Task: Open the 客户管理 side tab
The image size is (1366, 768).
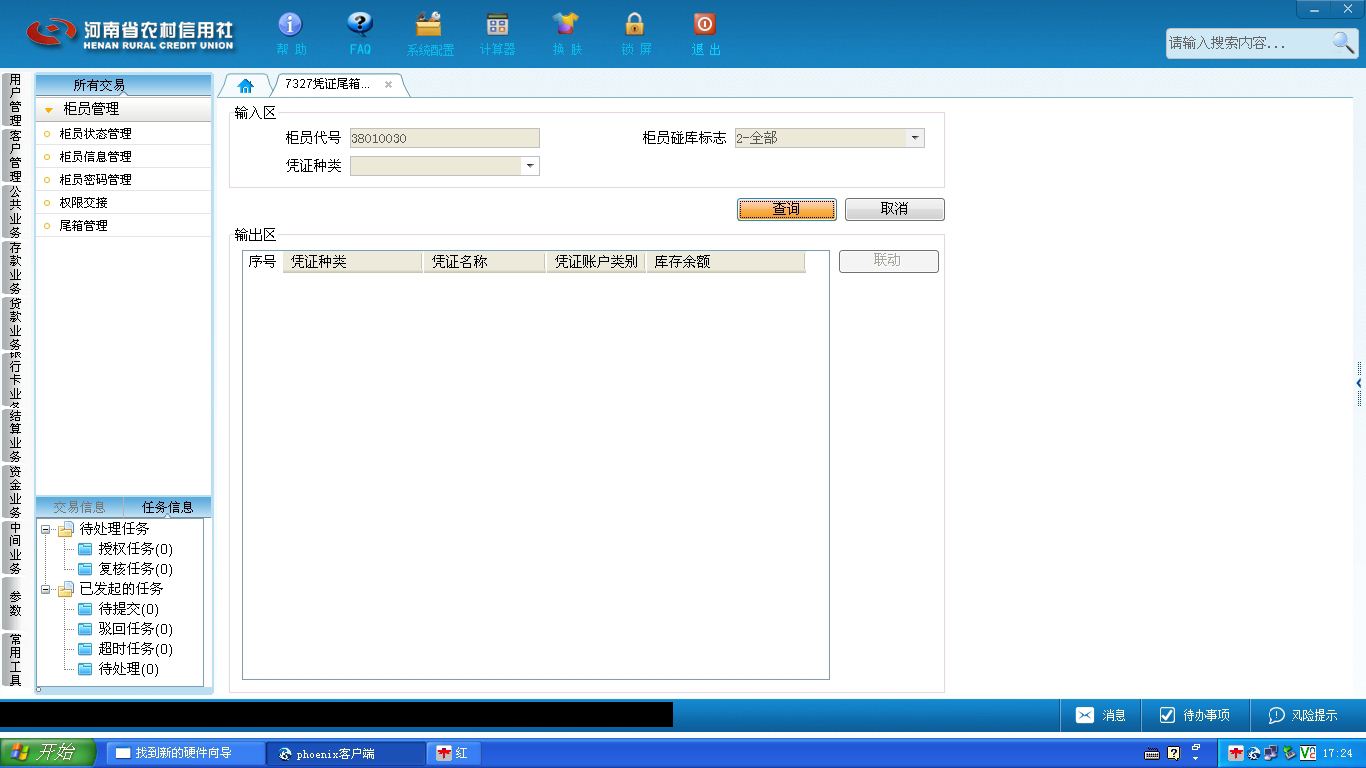Action: pos(14,156)
